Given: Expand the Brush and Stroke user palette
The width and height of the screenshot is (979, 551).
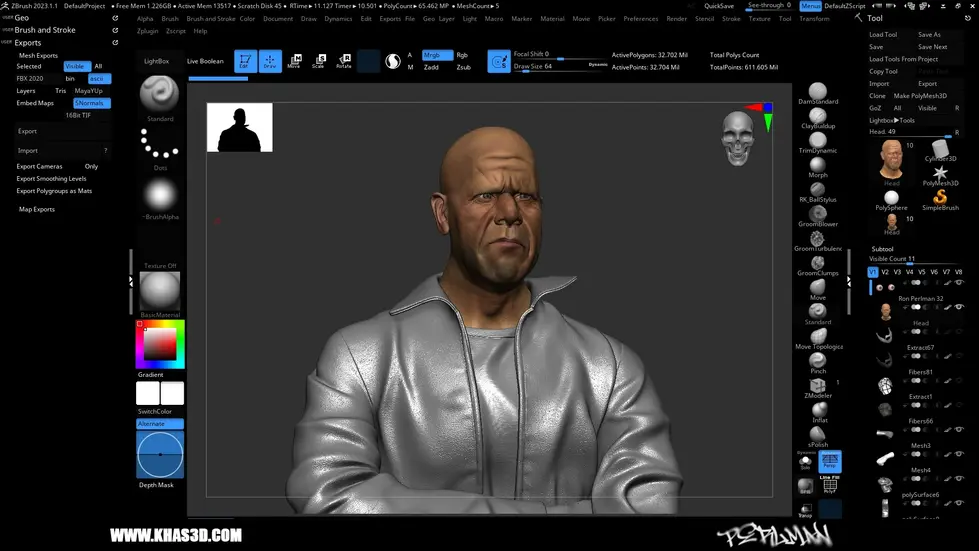Looking at the screenshot, I should click(45, 30).
